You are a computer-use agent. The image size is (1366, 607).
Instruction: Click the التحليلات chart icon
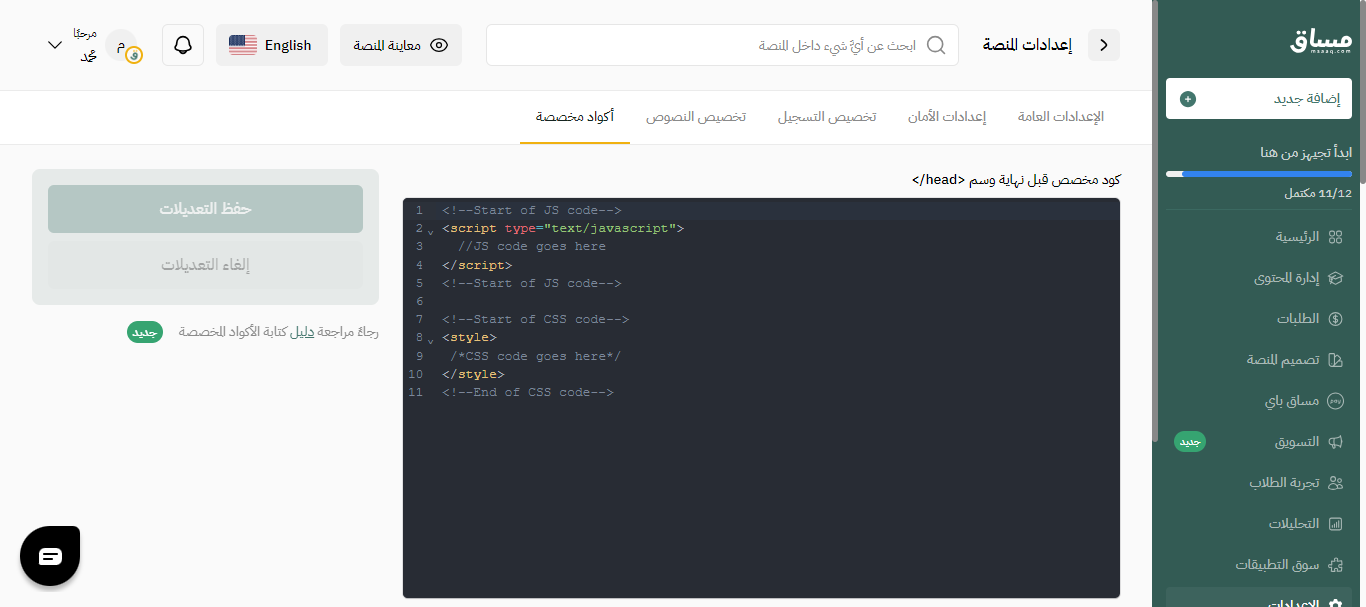[1335, 524]
